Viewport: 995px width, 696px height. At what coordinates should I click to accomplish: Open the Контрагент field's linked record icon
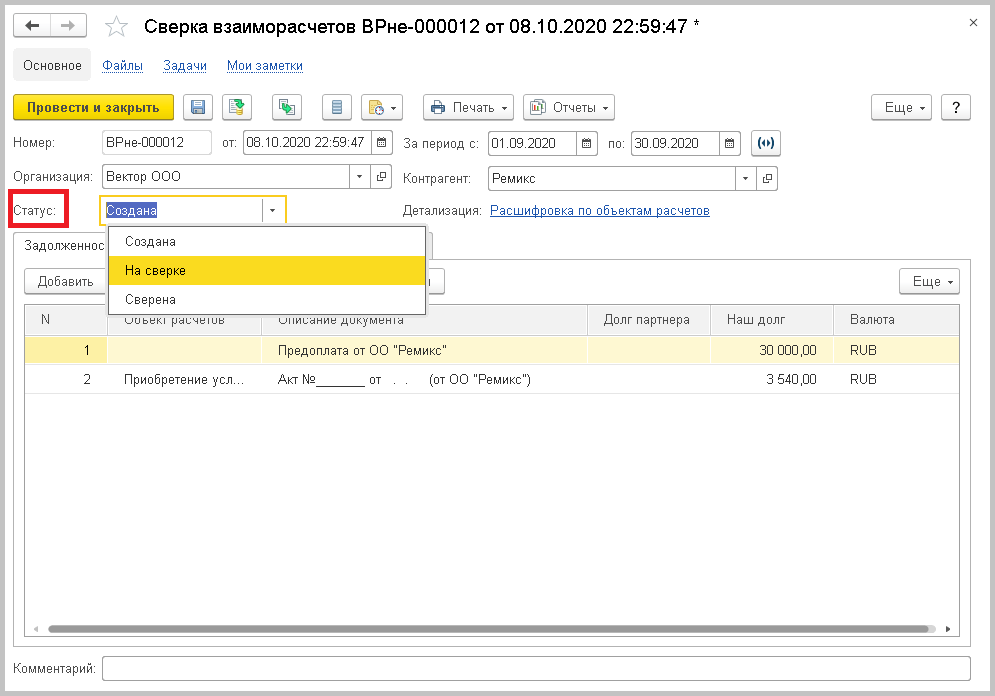point(768,178)
